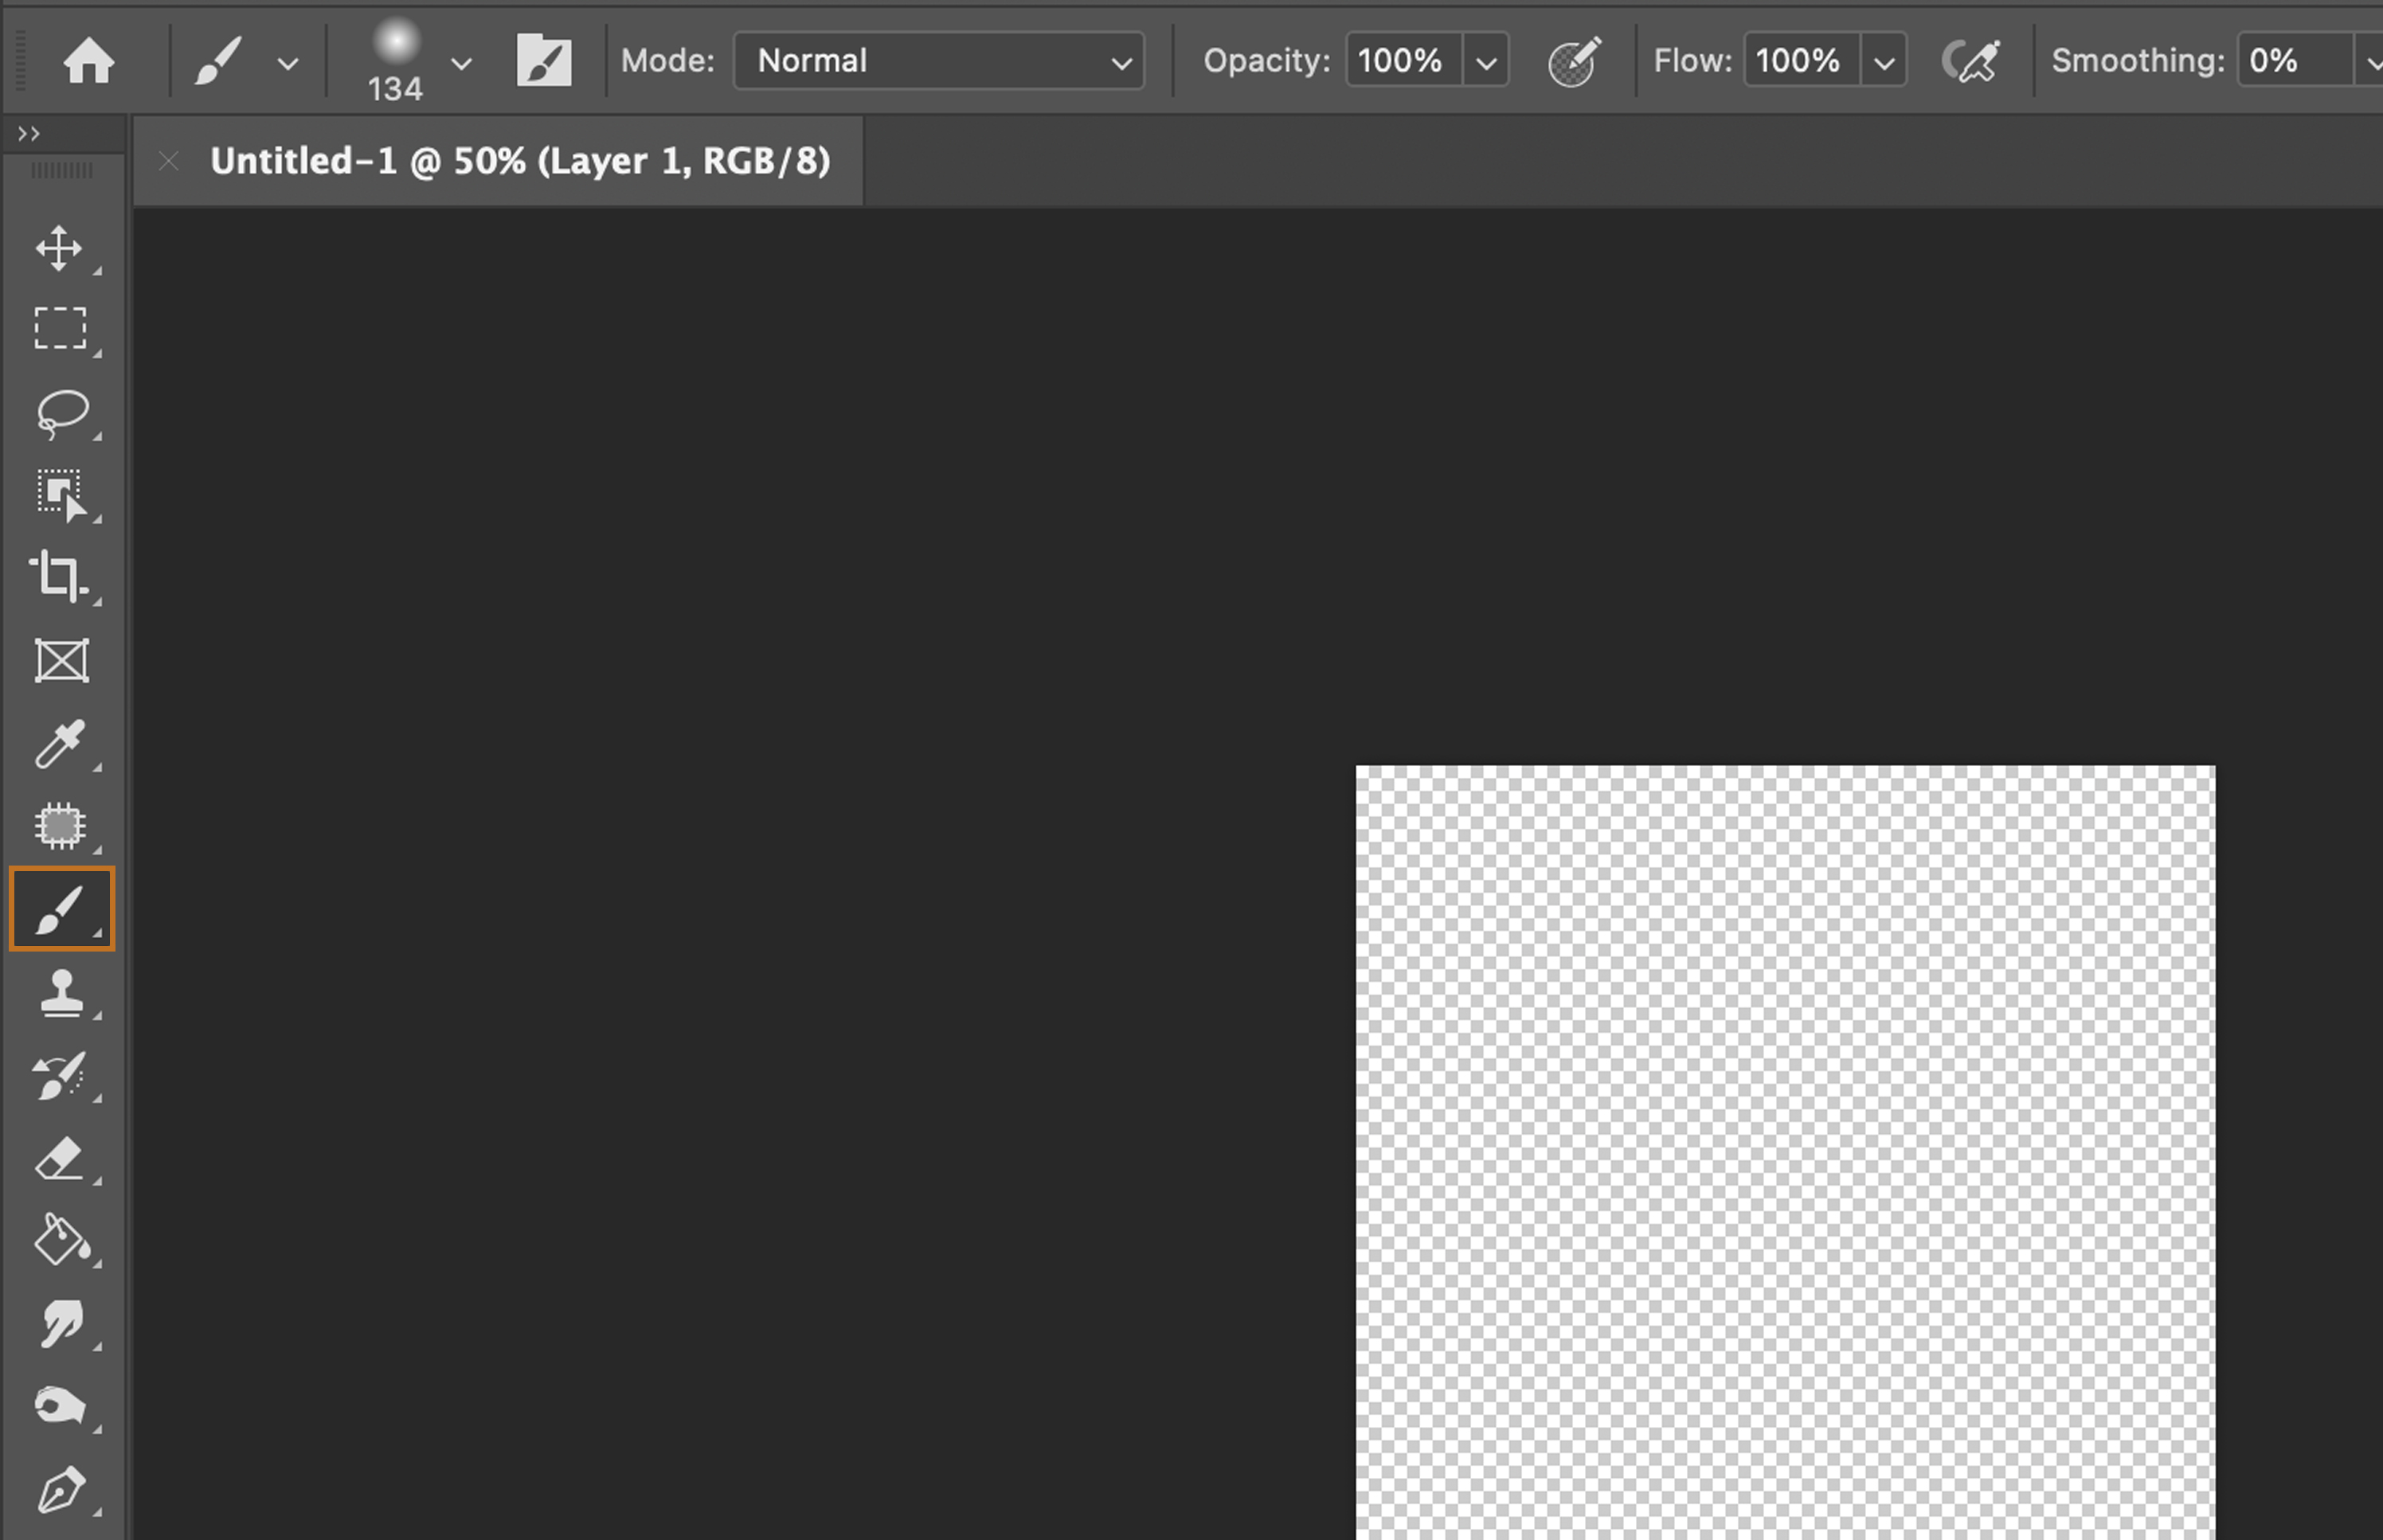Select the Lasso tool
The width and height of the screenshot is (2383, 1540).
tap(61, 412)
